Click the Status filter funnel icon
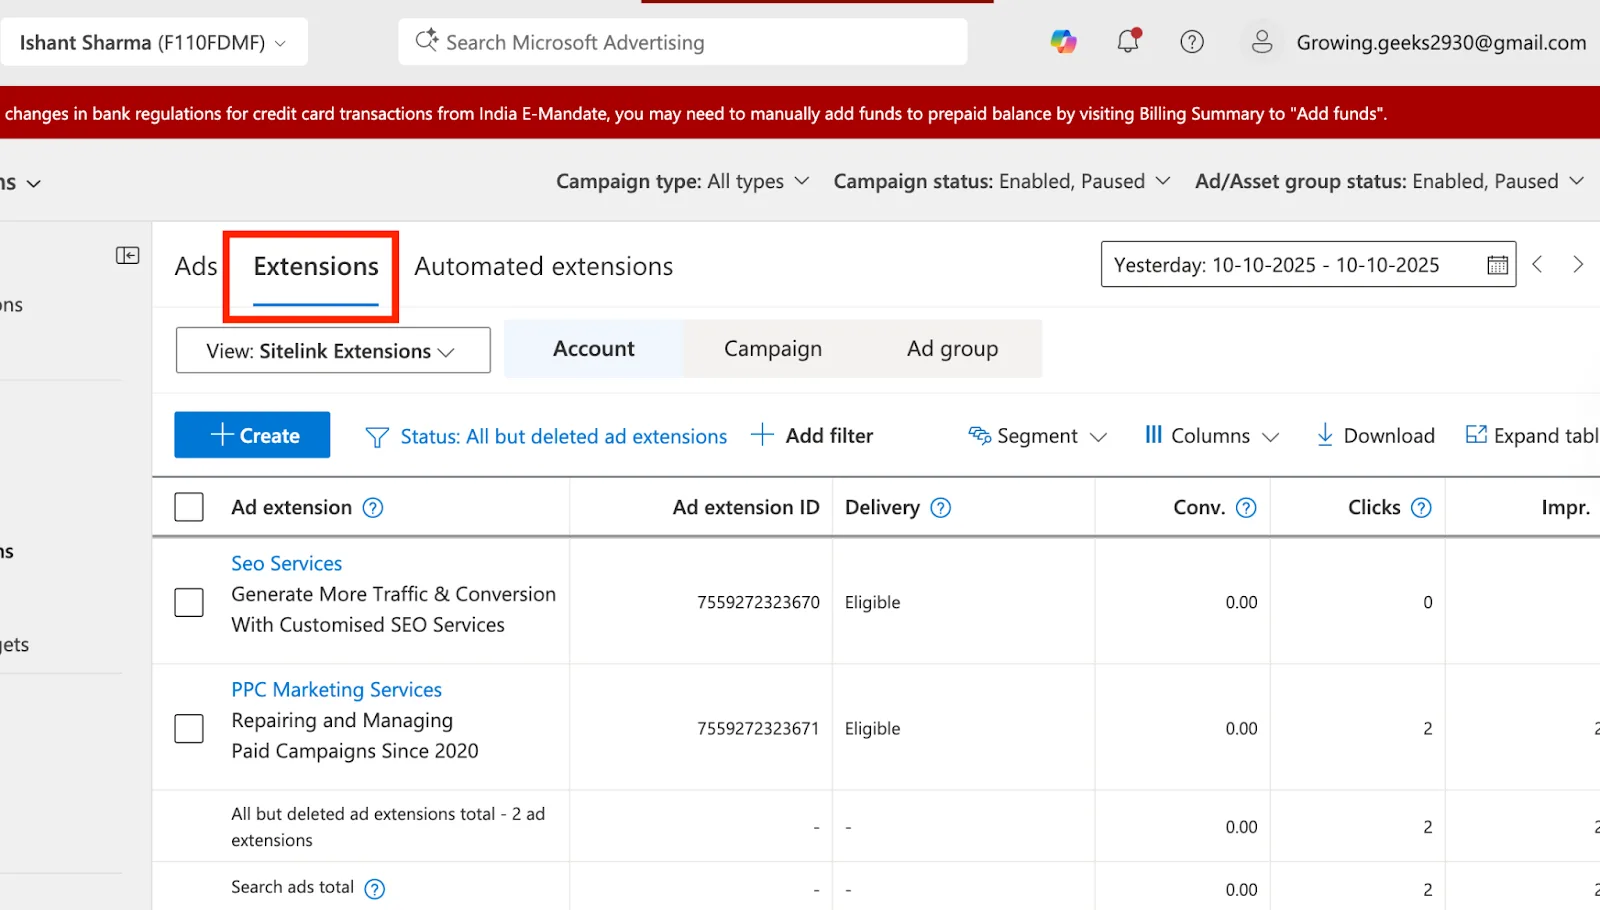 click(377, 437)
